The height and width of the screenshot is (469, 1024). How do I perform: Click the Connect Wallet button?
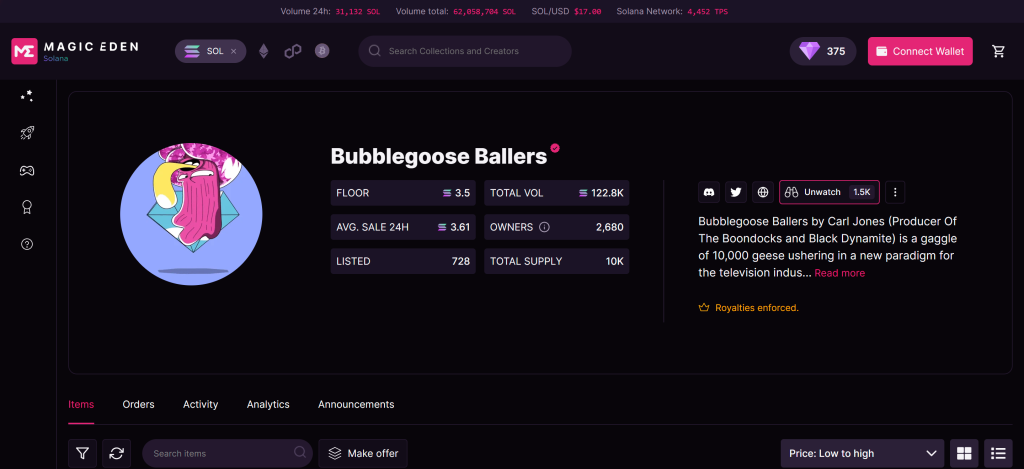click(x=920, y=51)
